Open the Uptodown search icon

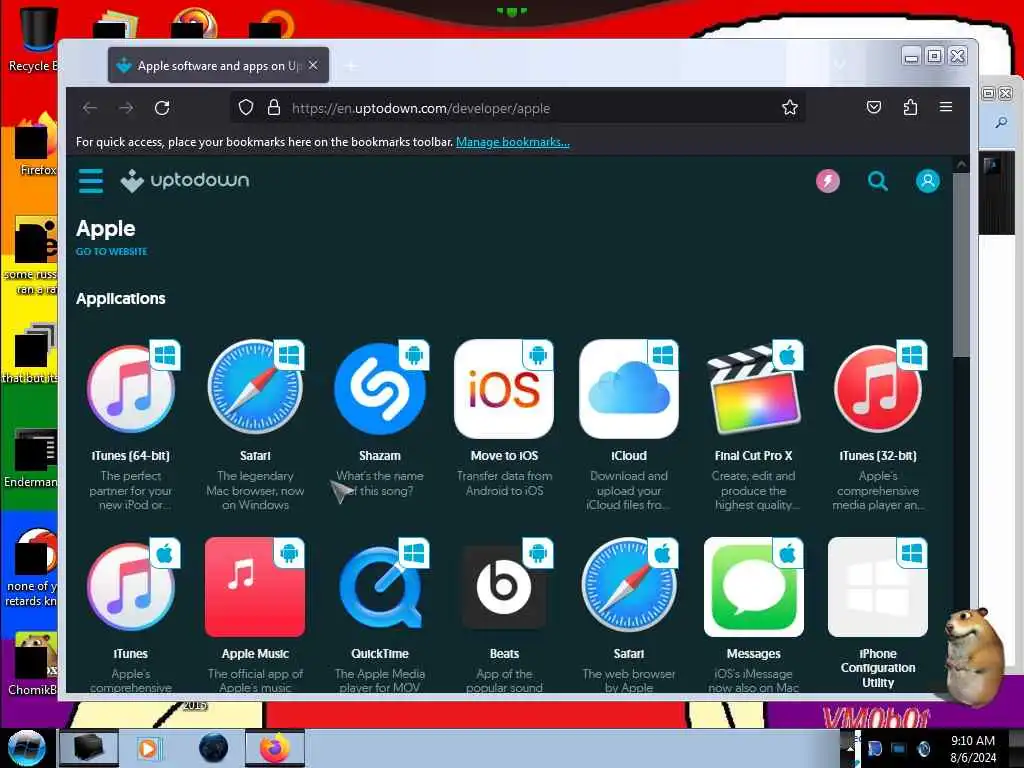coord(877,181)
